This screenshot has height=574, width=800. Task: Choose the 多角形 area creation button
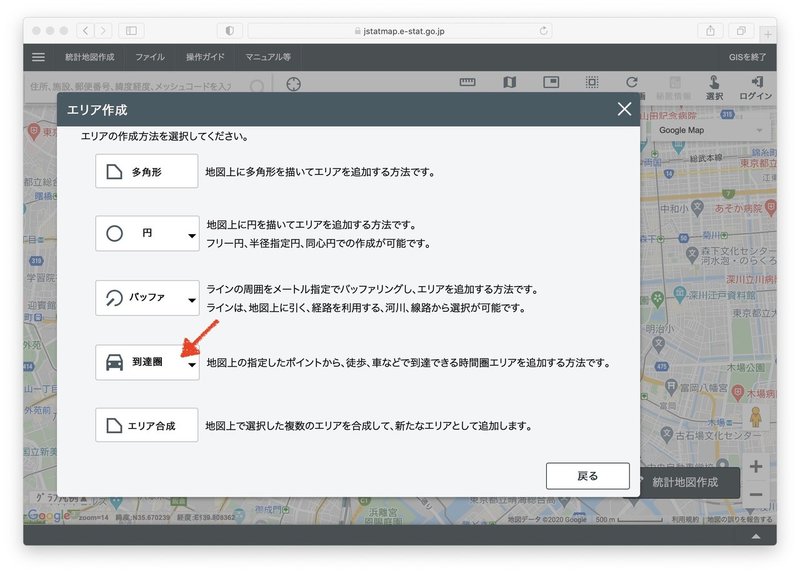pos(146,171)
